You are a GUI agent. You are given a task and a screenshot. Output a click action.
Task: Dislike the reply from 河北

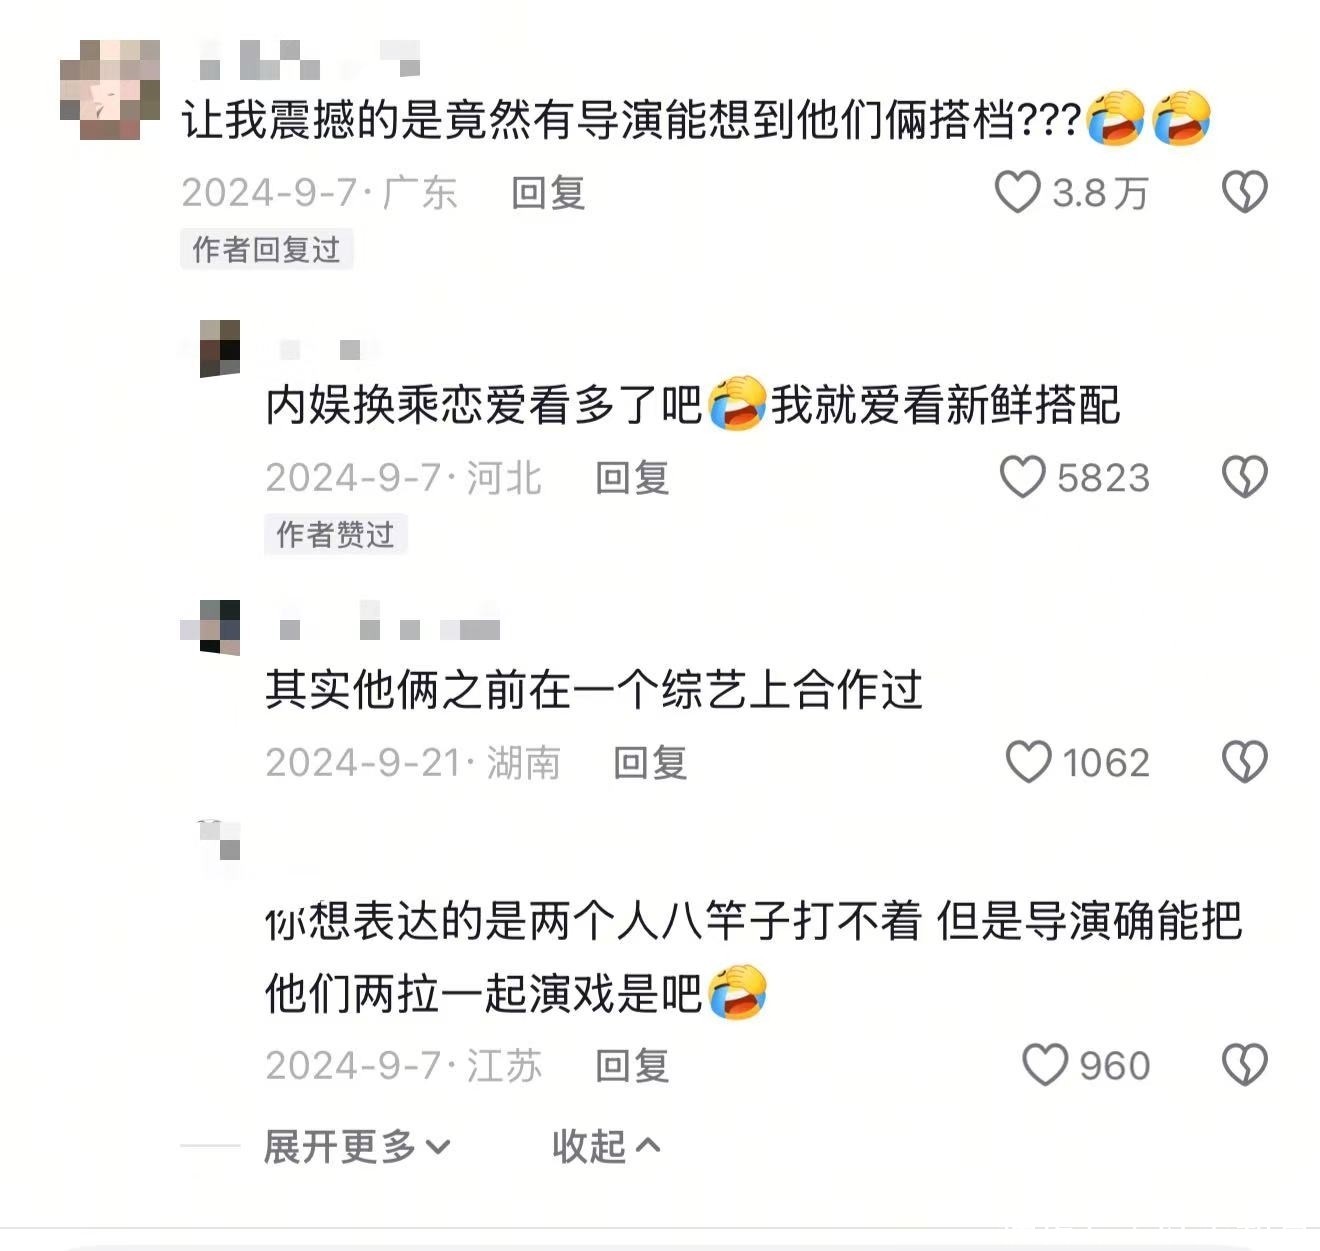(1245, 477)
